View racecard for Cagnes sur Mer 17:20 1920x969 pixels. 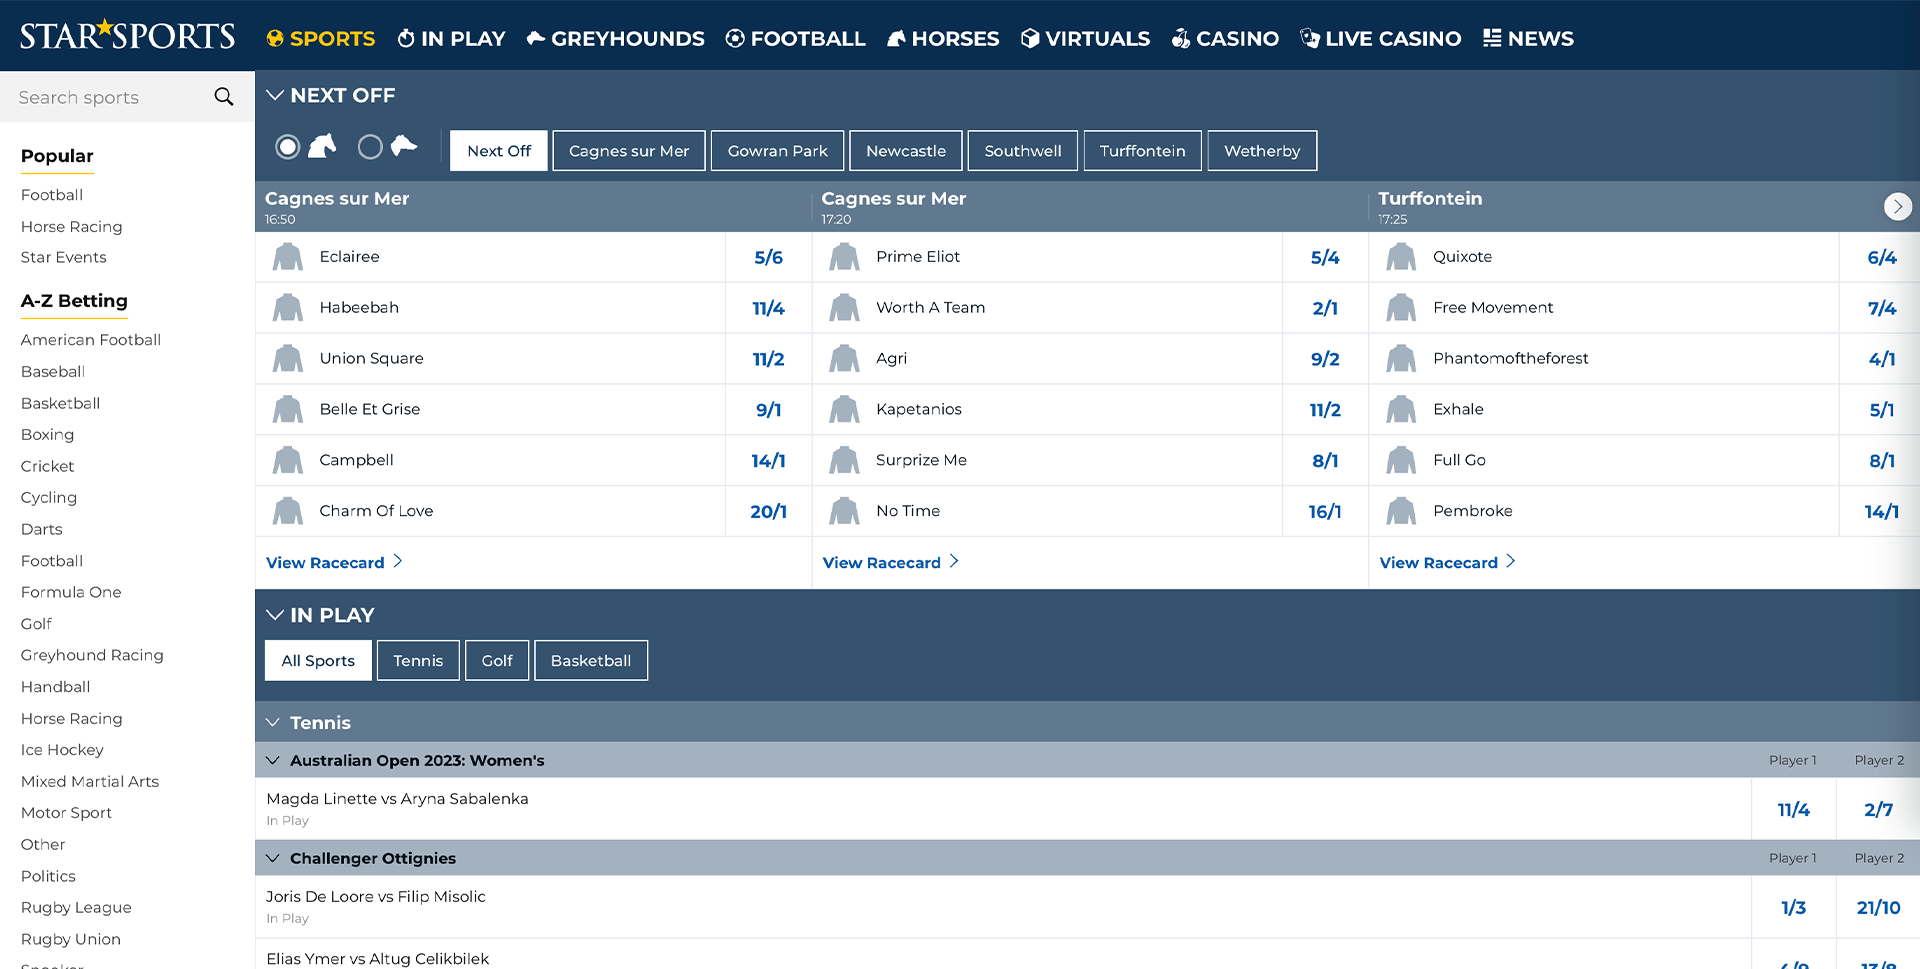[x=891, y=562]
